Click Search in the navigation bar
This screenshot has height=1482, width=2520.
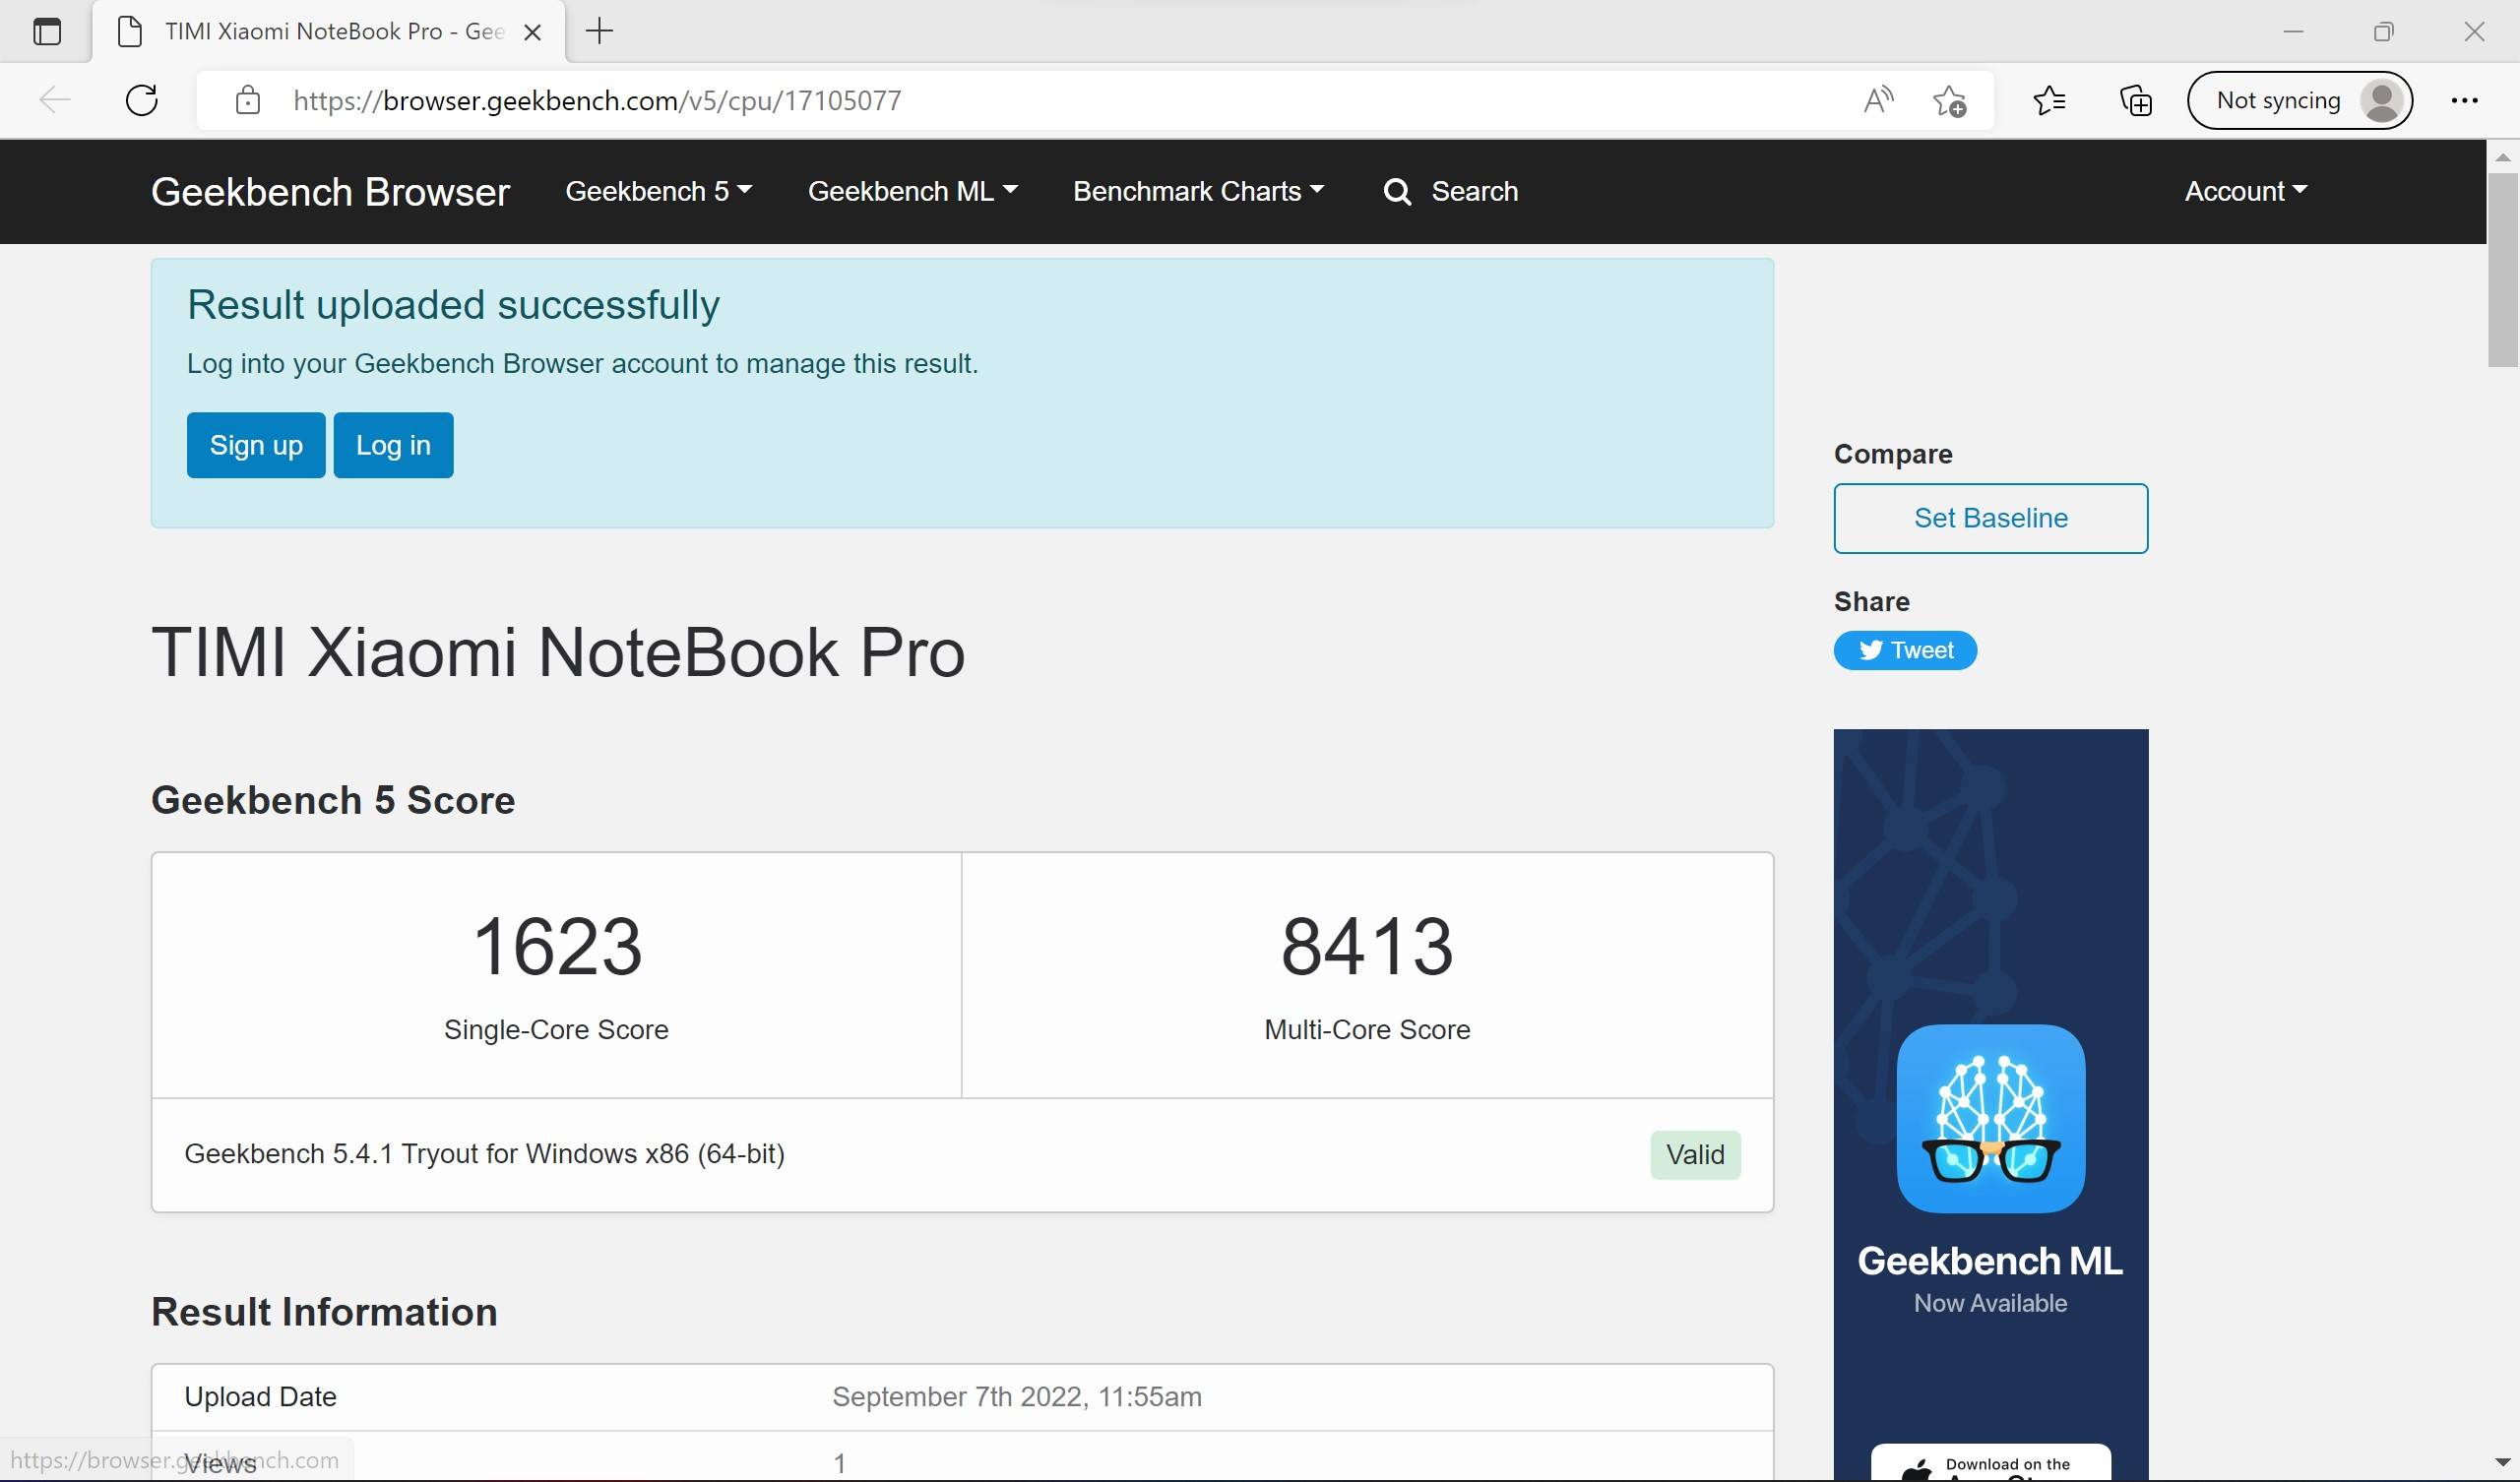1451,191
